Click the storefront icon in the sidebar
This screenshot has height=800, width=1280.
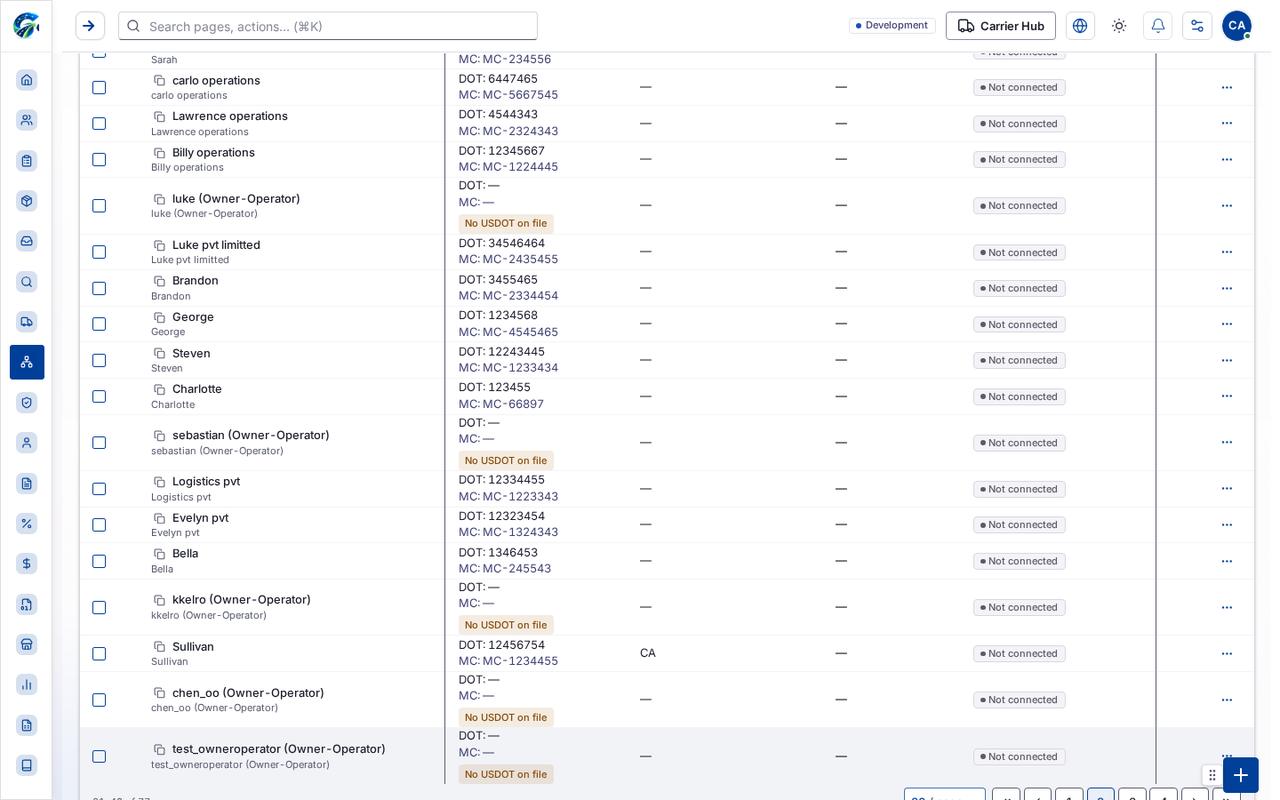point(27,645)
